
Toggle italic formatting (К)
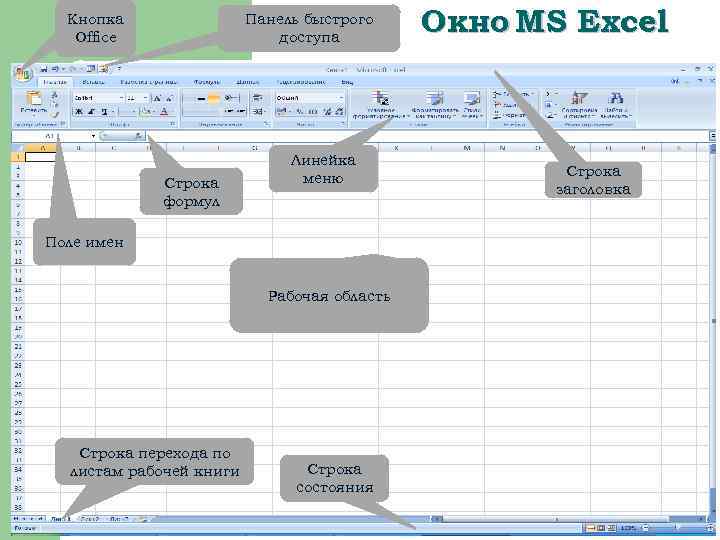pos(91,111)
